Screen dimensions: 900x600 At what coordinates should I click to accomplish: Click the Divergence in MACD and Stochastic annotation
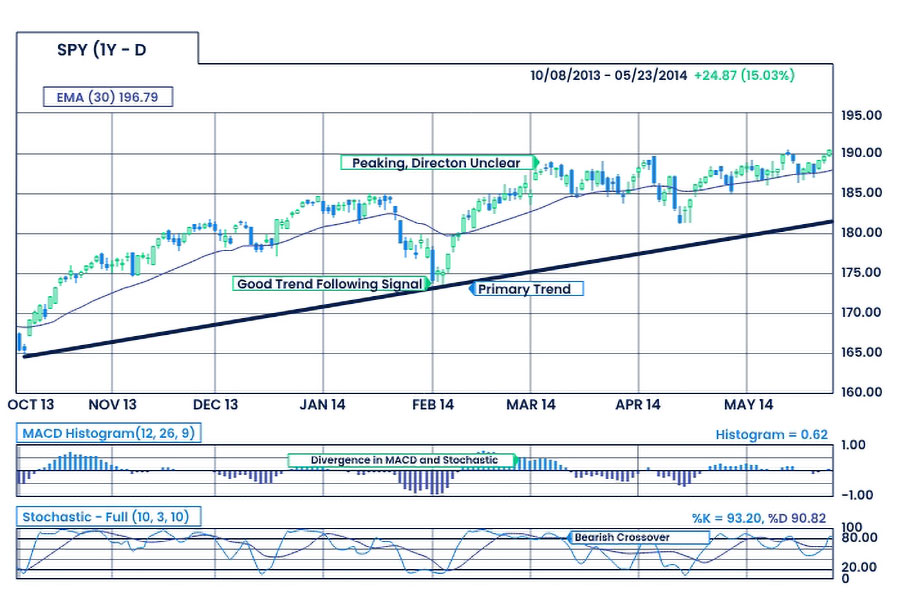click(x=403, y=460)
